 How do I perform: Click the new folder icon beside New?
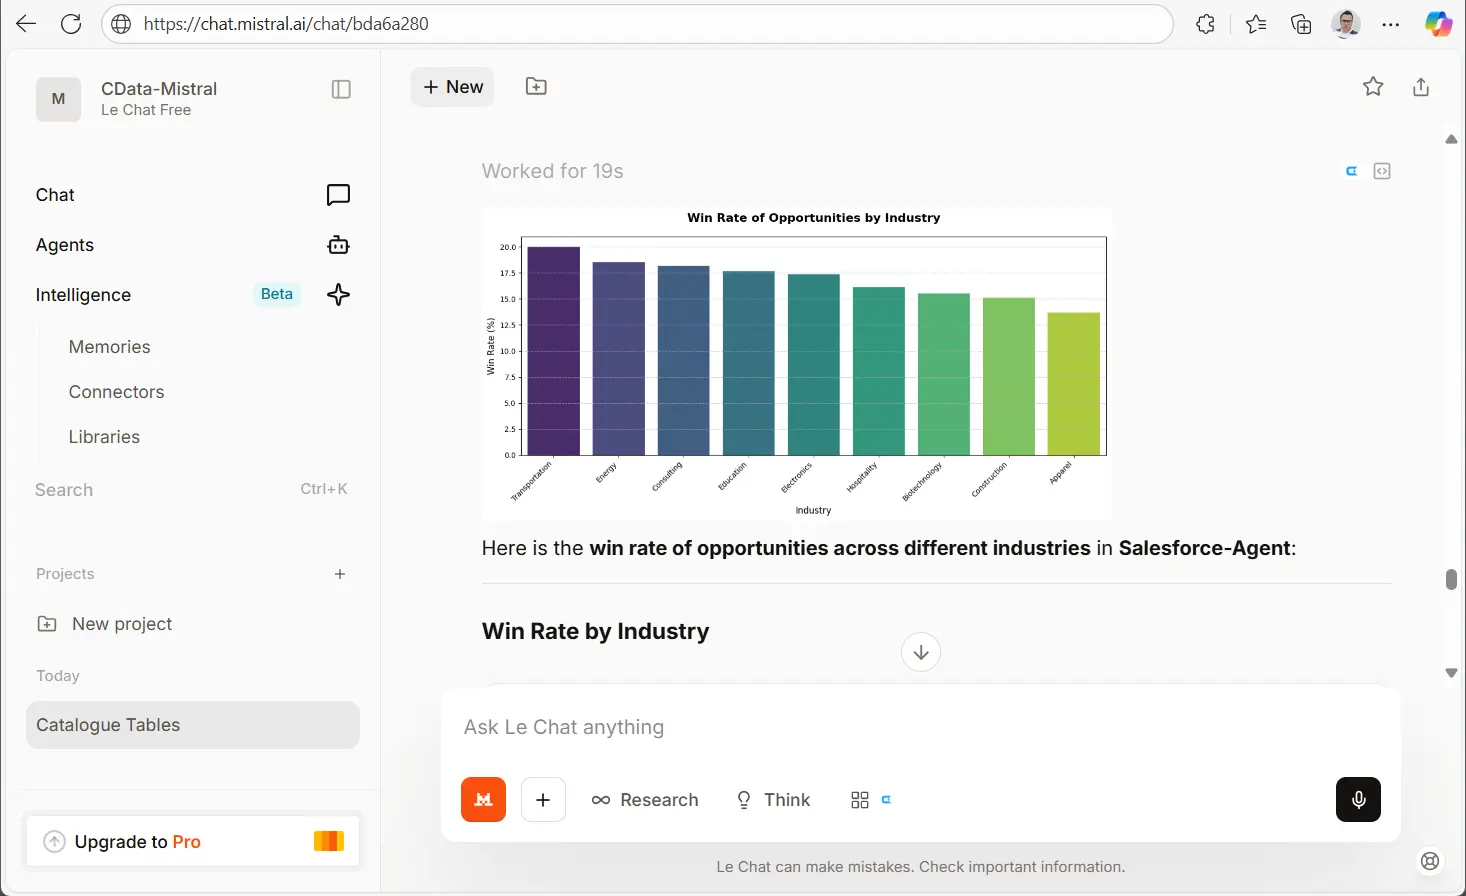[x=536, y=87]
